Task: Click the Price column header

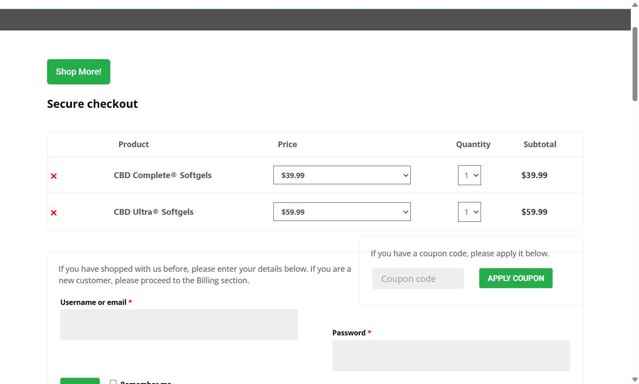Action: pos(287,144)
